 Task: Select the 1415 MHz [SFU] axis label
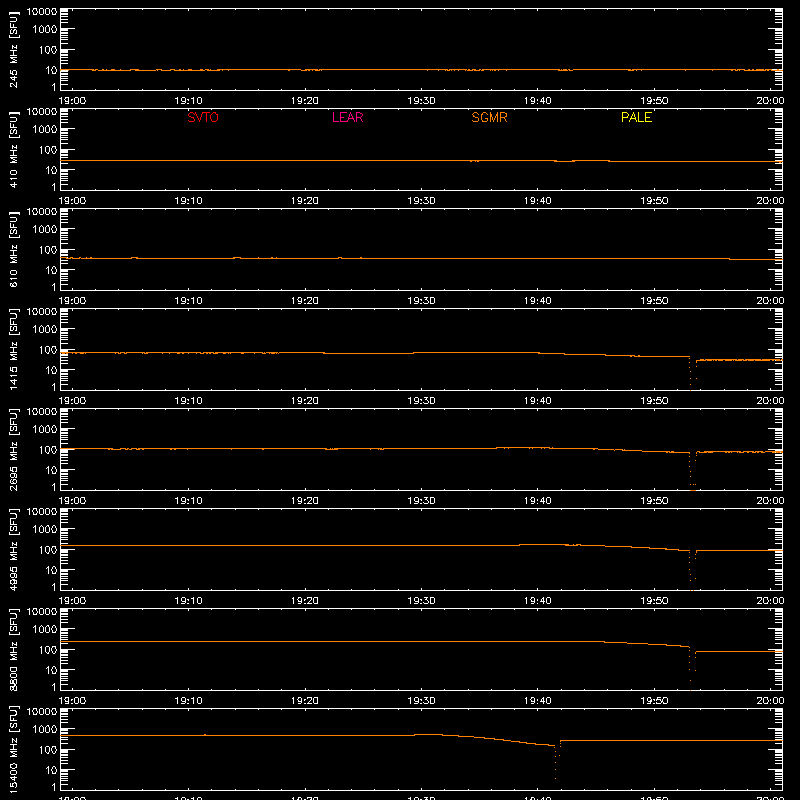[13, 349]
